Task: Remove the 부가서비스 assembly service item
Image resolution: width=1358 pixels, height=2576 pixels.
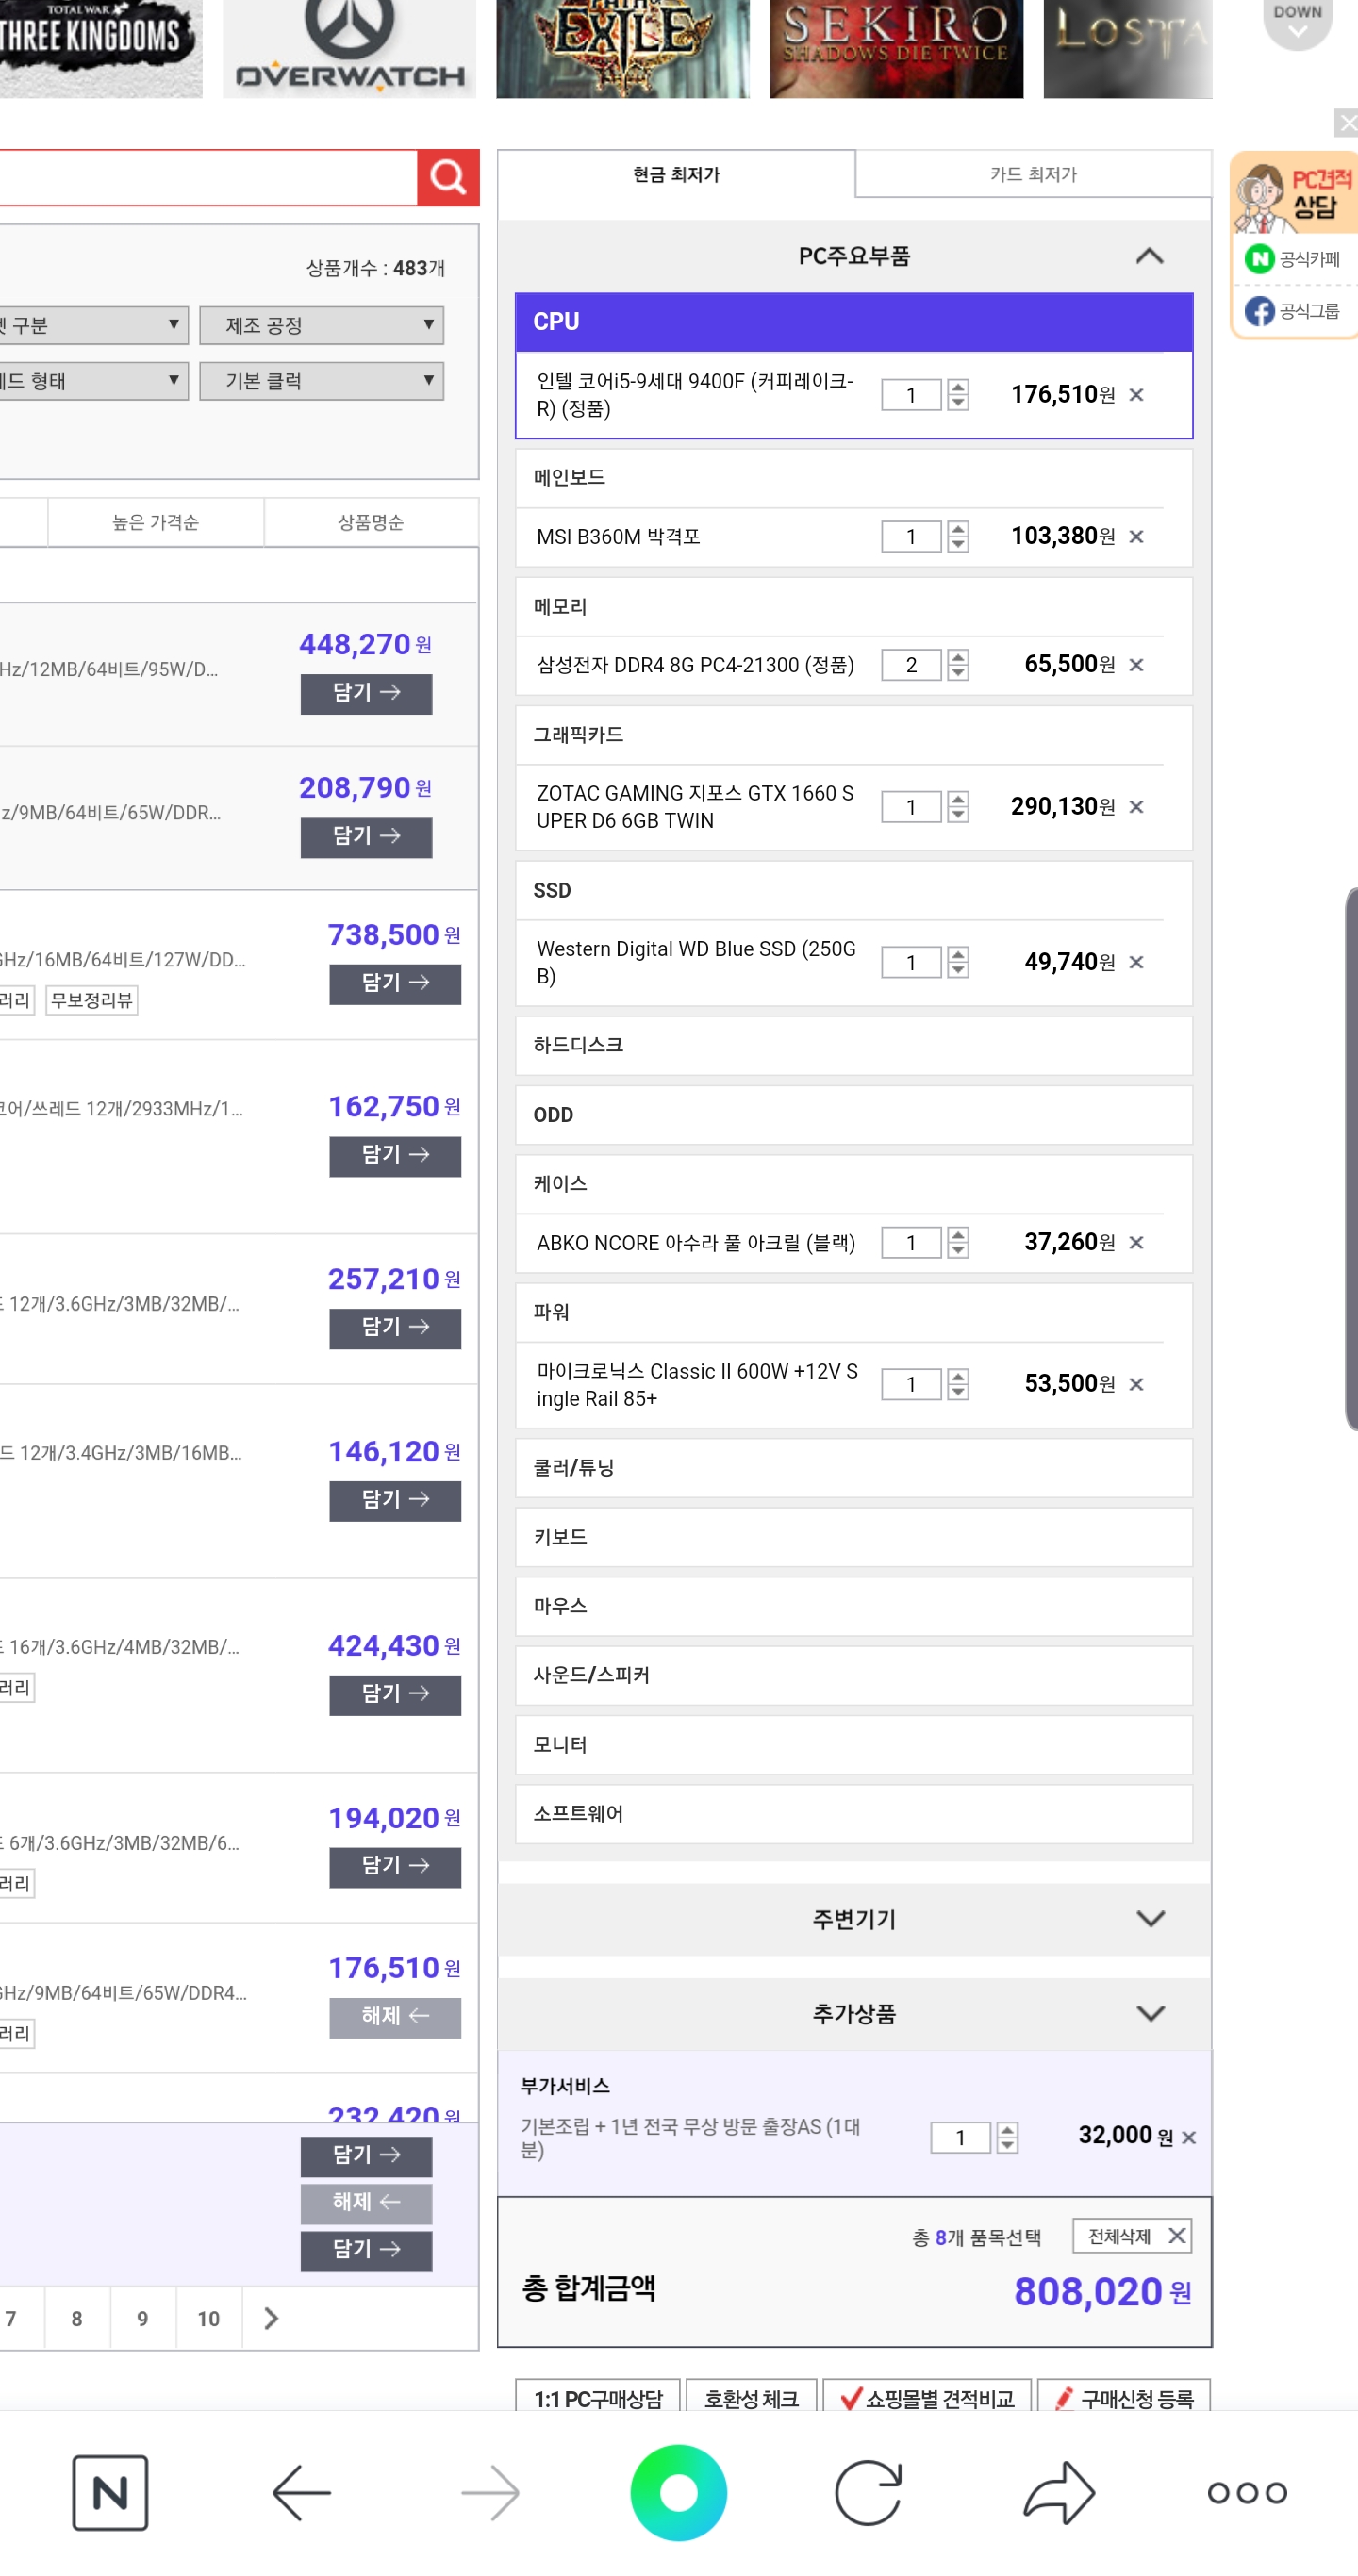Action: [1188, 2137]
